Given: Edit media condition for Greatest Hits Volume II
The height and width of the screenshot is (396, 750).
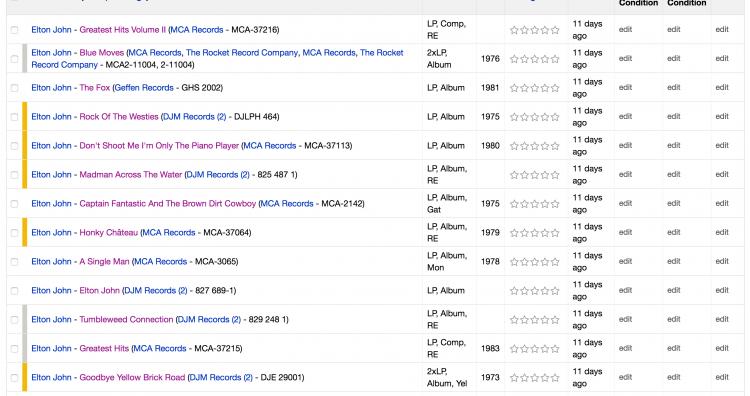Looking at the screenshot, I should point(625,29).
